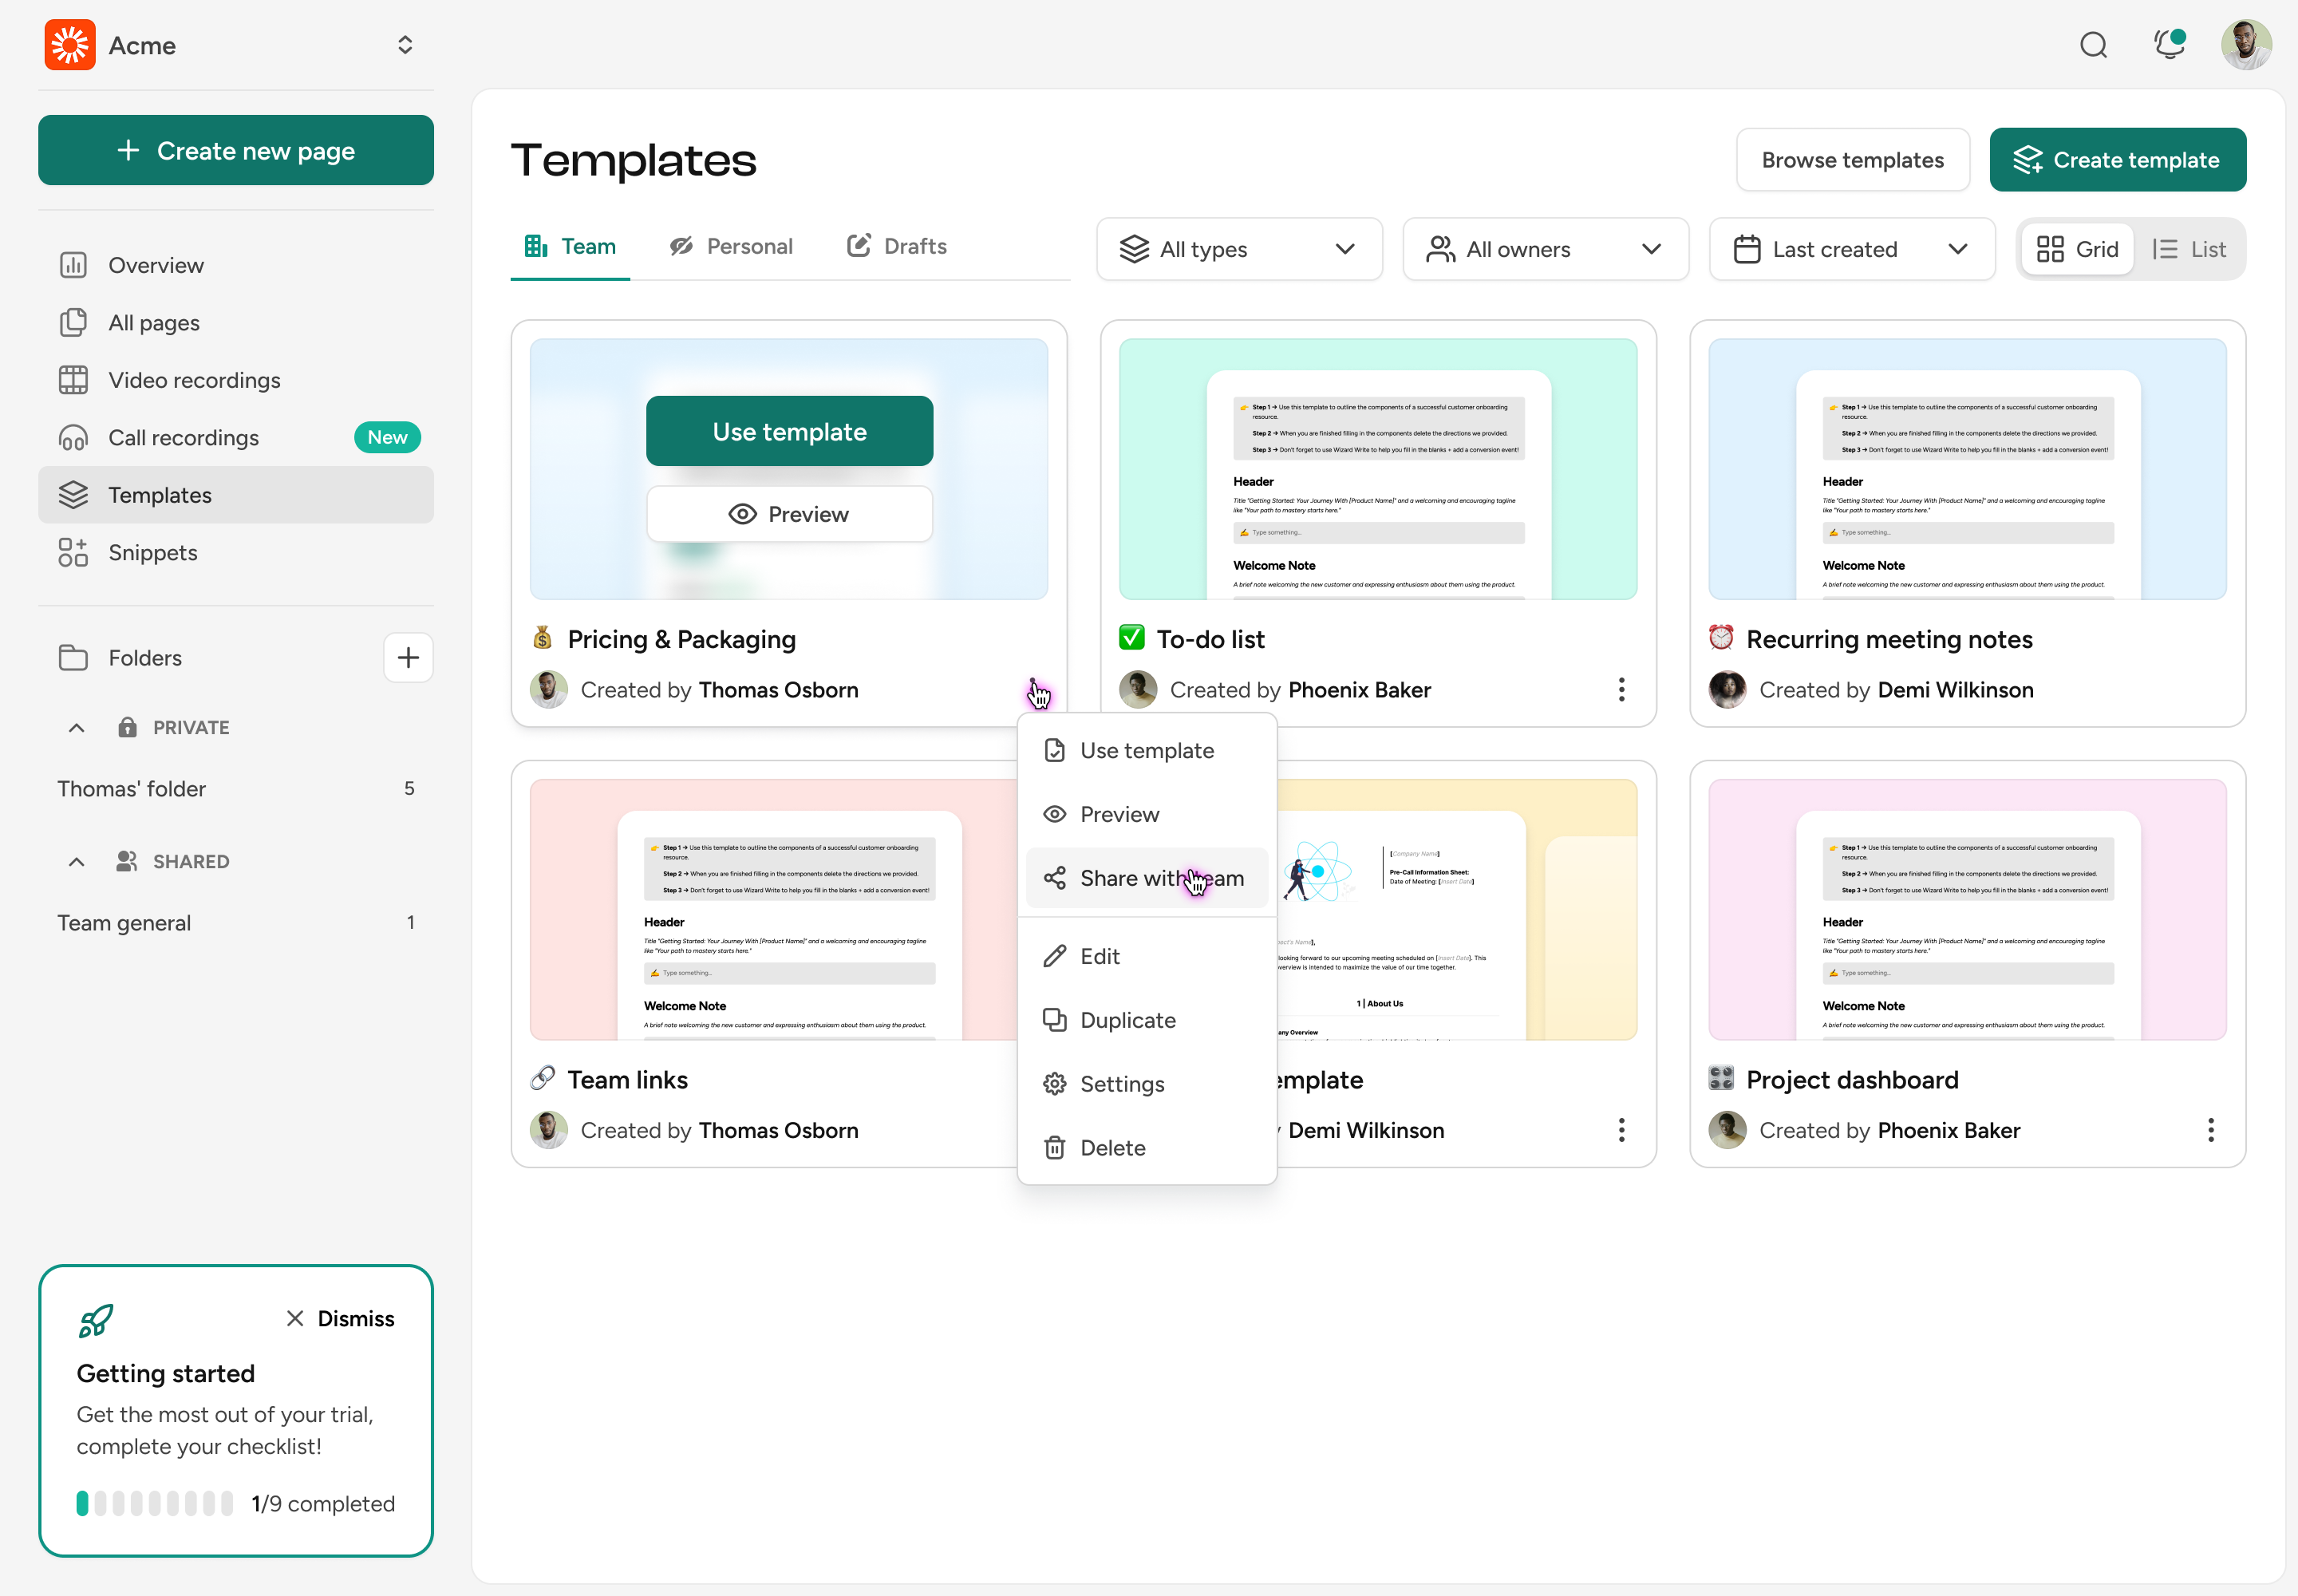
Task: Click Thomas Osborn avatar on Pricing card
Action: (x=548, y=689)
